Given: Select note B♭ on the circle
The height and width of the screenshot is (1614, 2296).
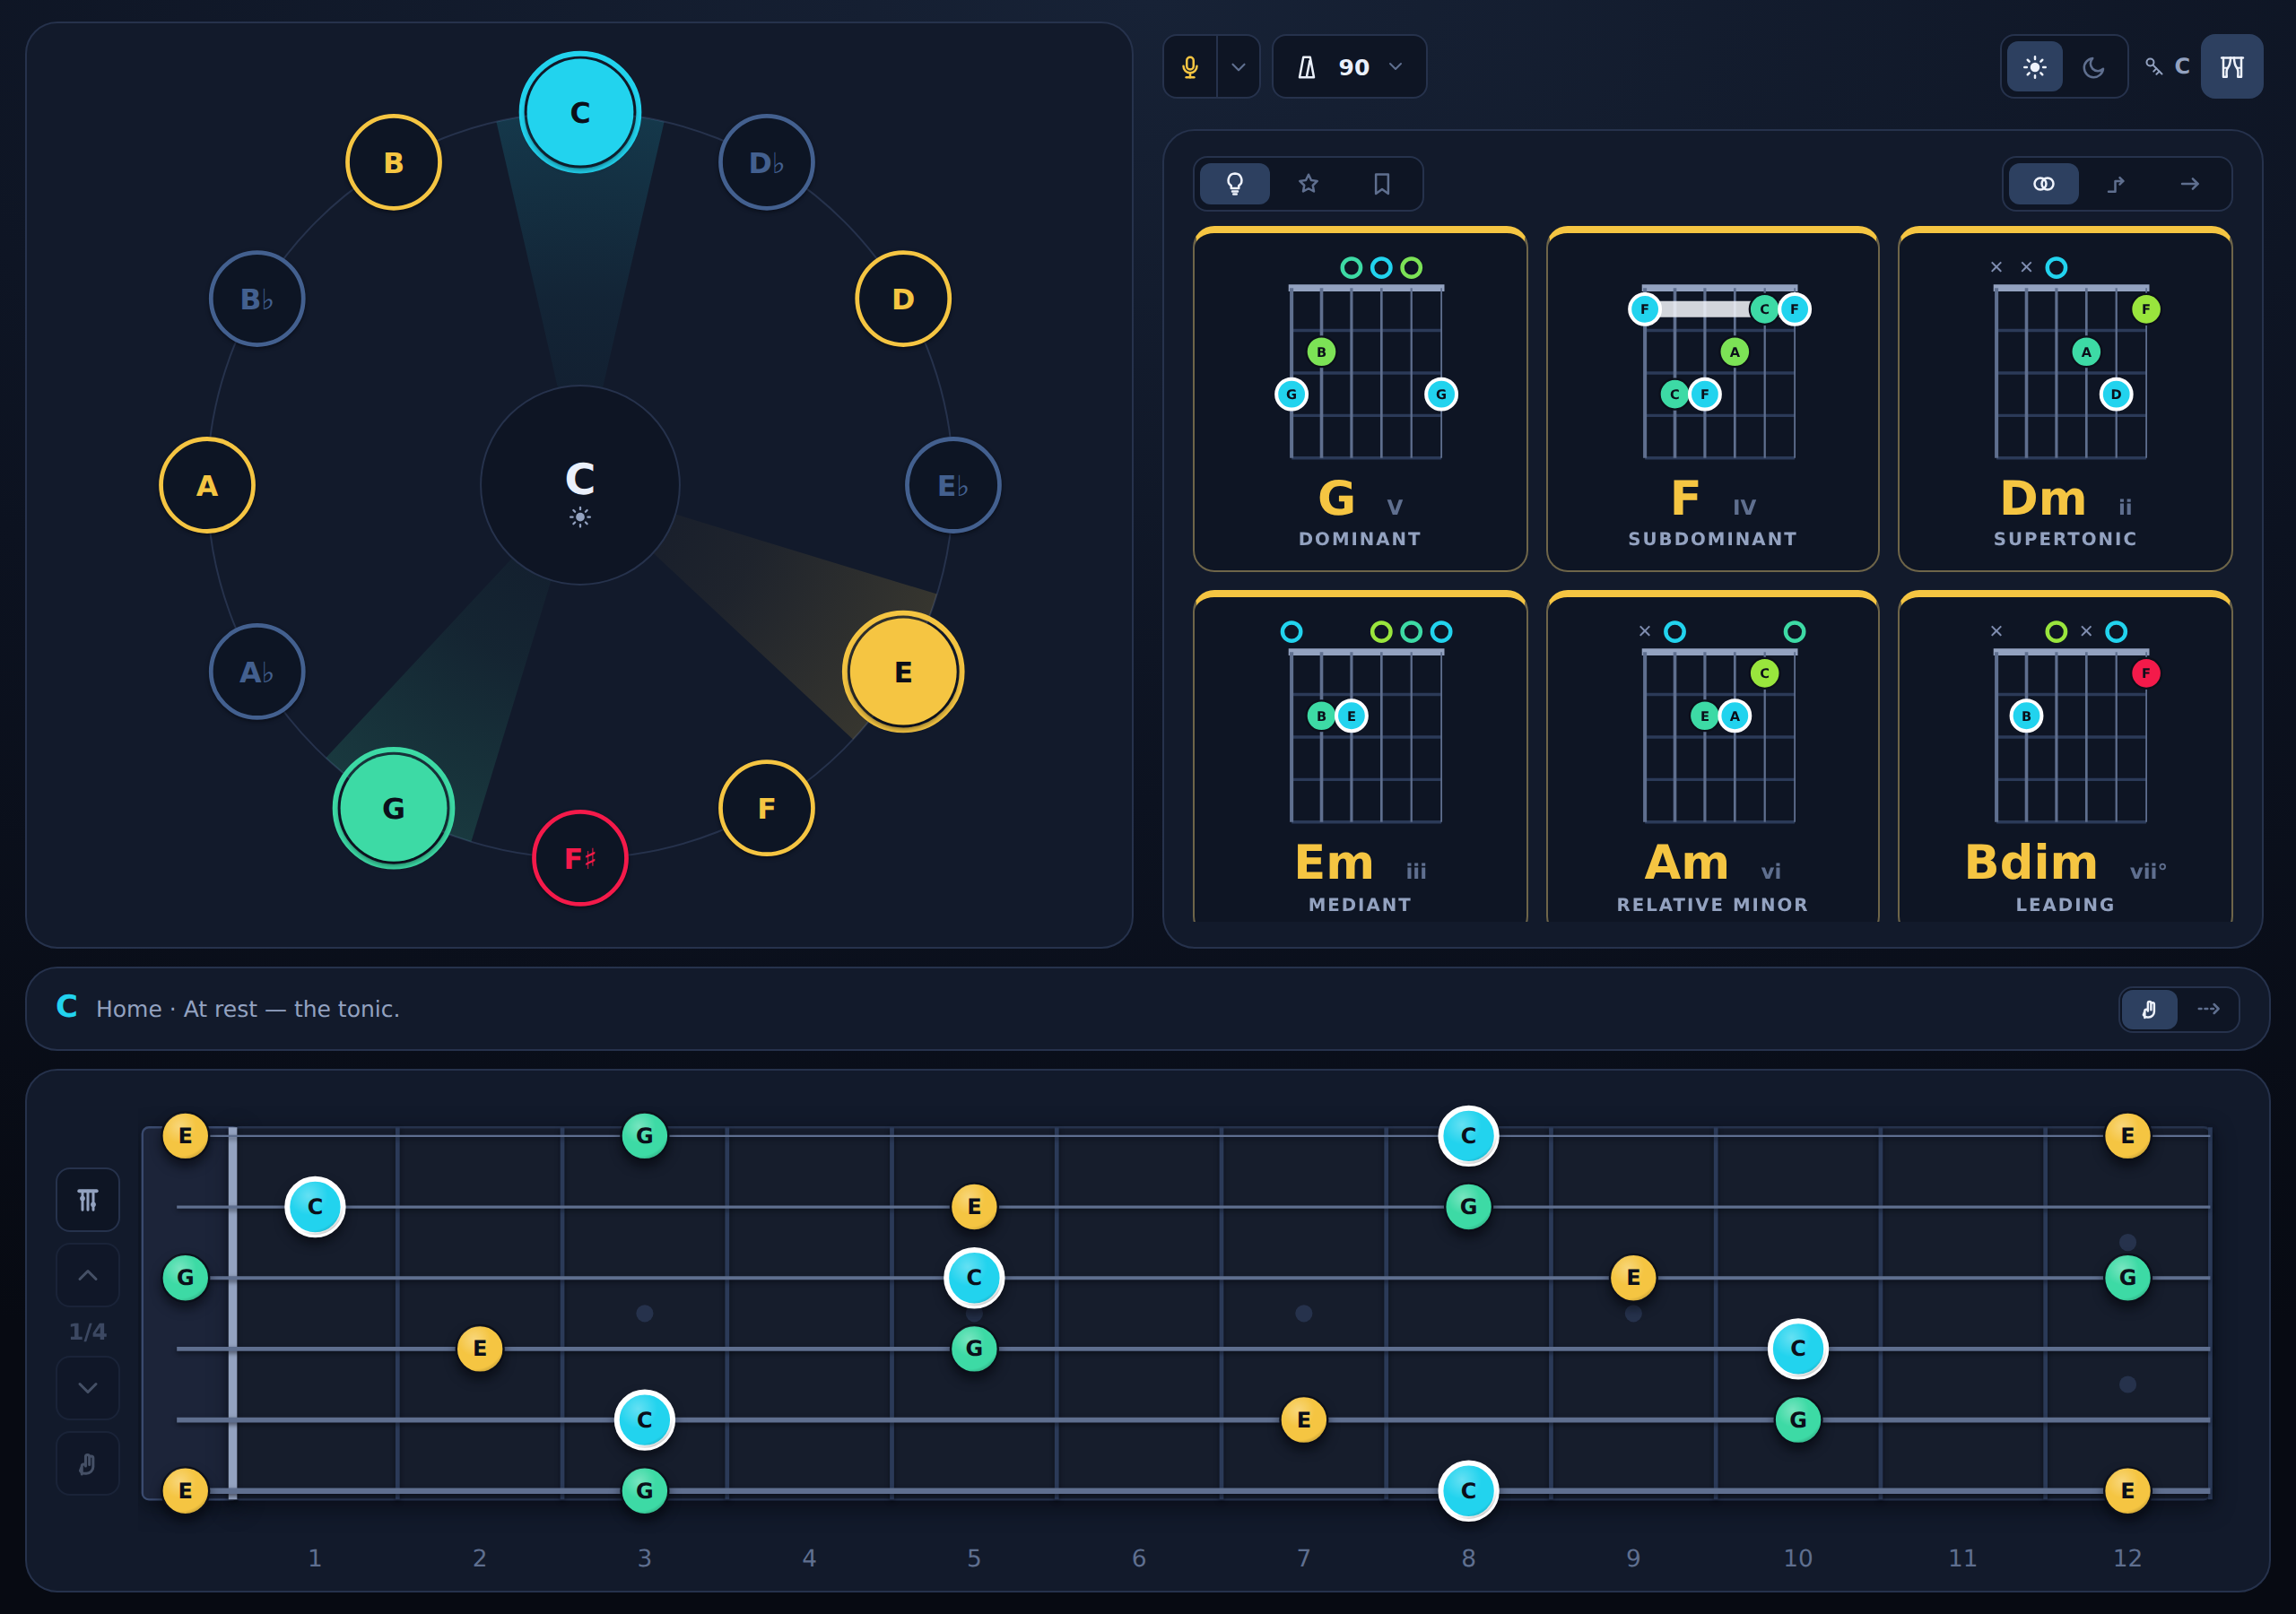Looking at the screenshot, I should [x=257, y=299].
